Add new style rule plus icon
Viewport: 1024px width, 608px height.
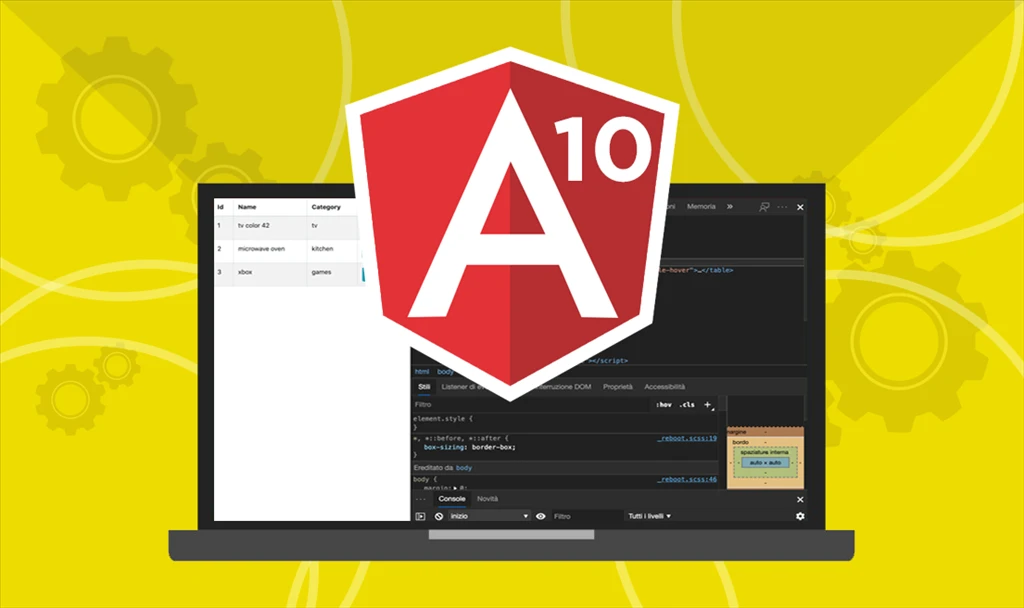(x=707, y=405)
